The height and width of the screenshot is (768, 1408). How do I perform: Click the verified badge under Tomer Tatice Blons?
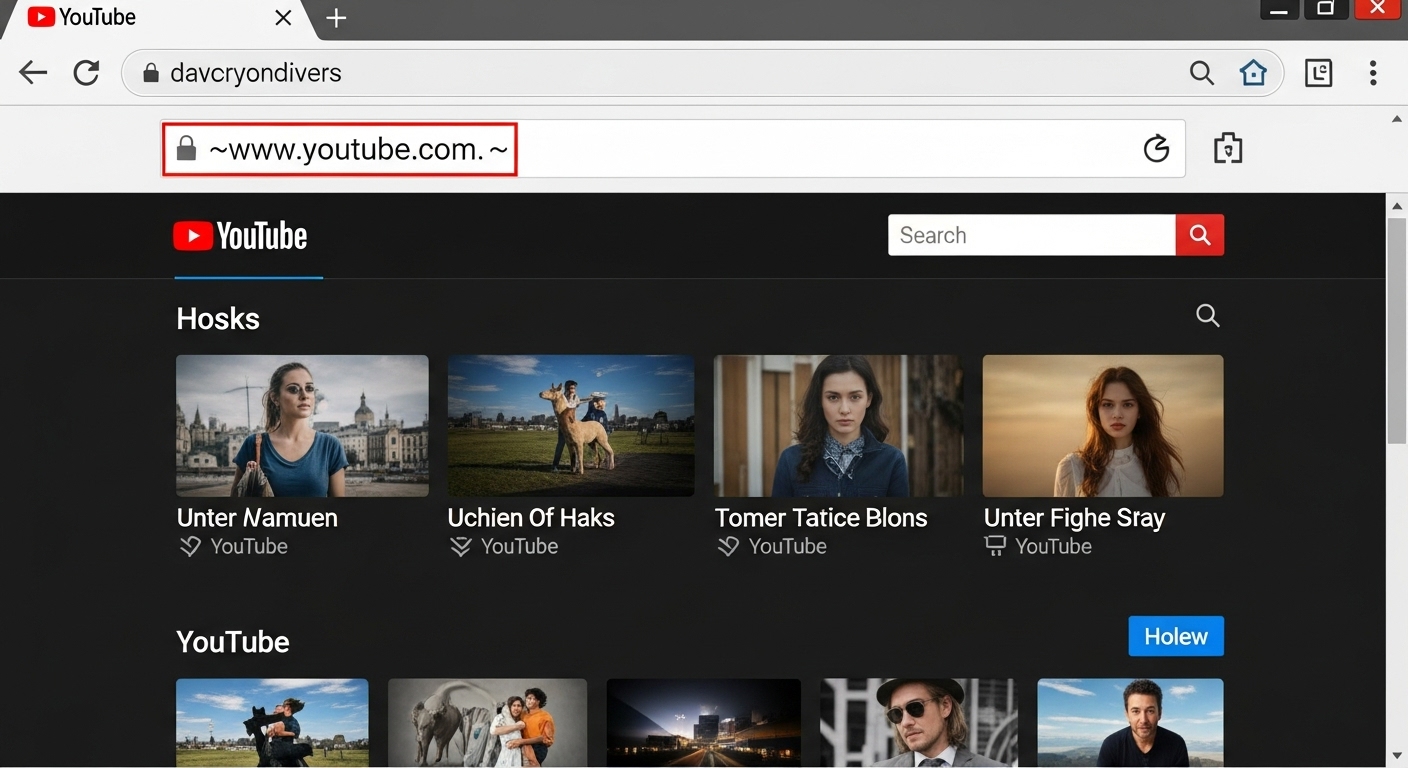pos(727,546)
